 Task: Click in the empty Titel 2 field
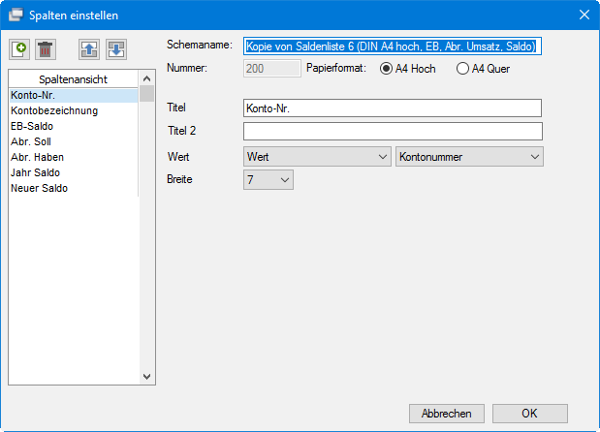click(x=393, y=131)
